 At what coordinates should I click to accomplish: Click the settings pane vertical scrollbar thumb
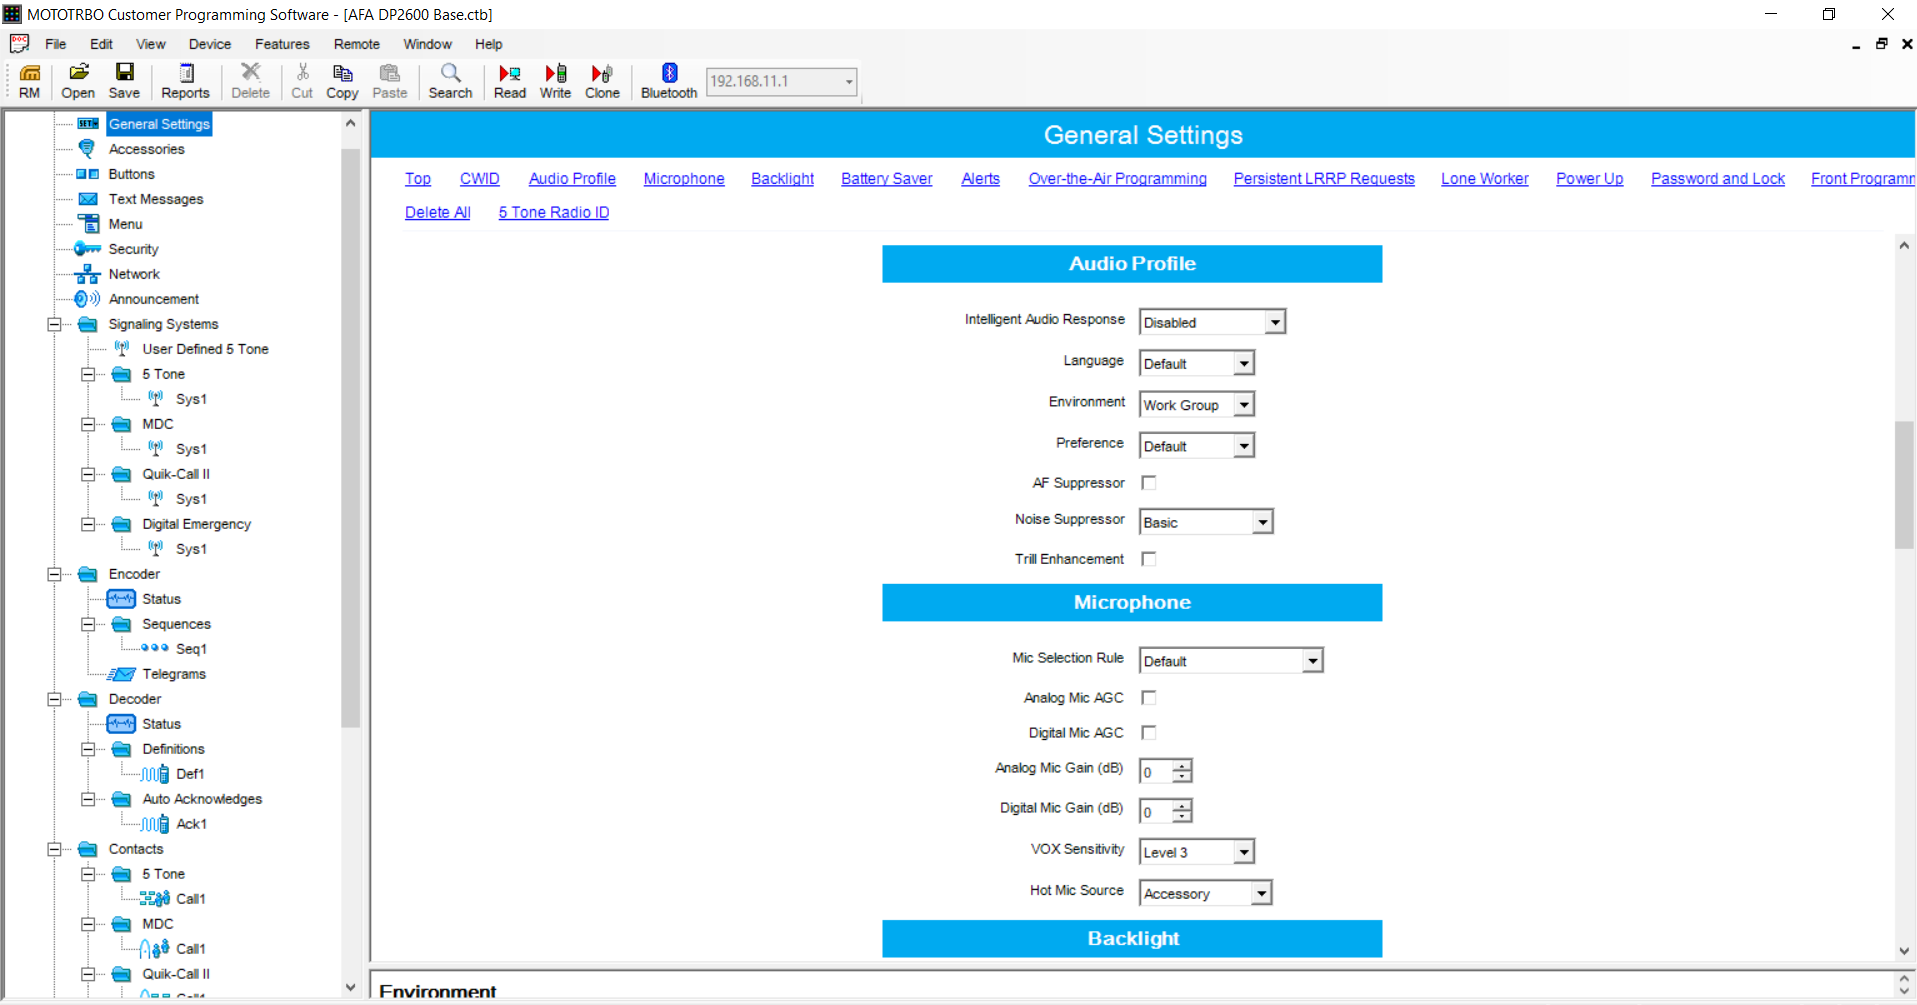(x=1904, y=485)
